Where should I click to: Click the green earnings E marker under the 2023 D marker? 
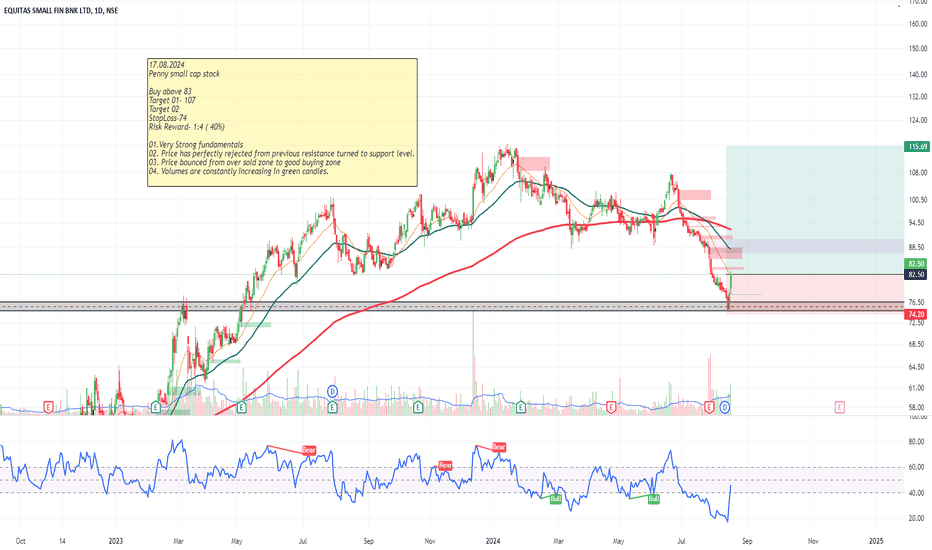332,407
